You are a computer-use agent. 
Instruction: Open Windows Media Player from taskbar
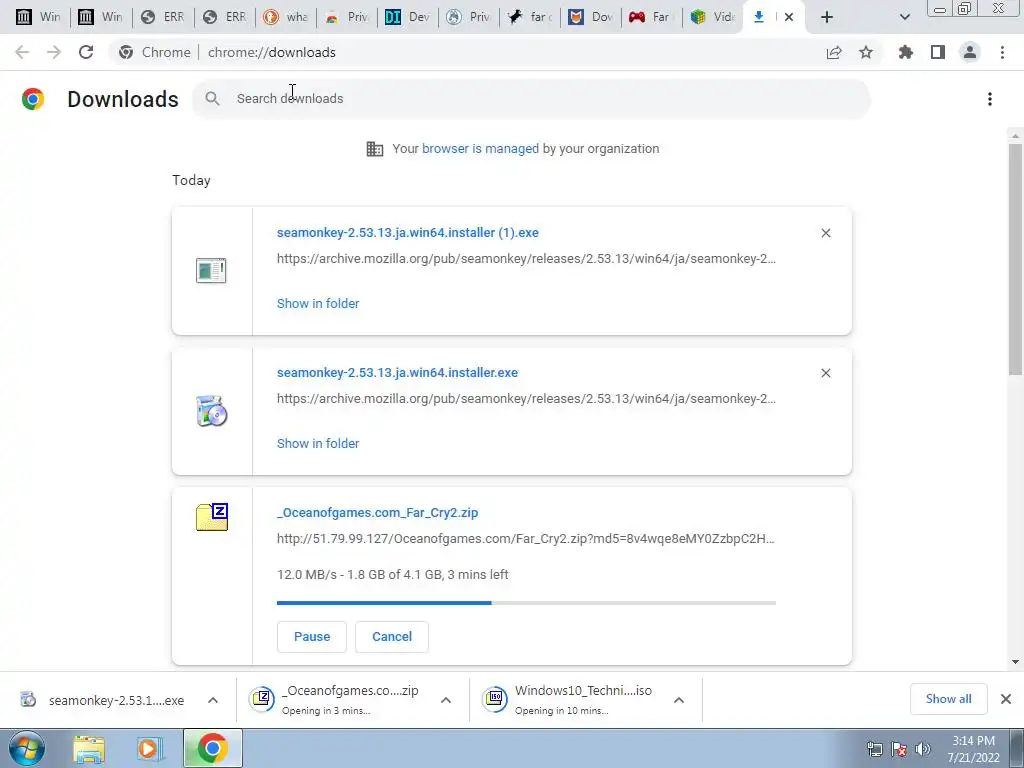click(150, 749)
